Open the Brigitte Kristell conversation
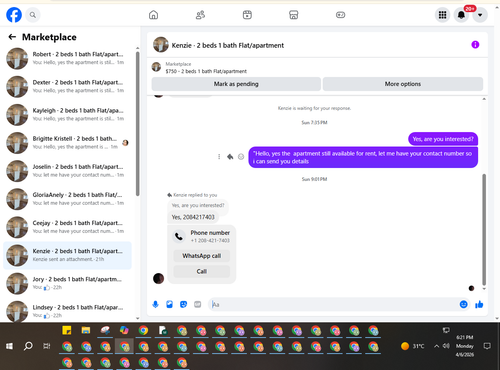The width and height of the screenshot is (500, 370). (67, 143)
